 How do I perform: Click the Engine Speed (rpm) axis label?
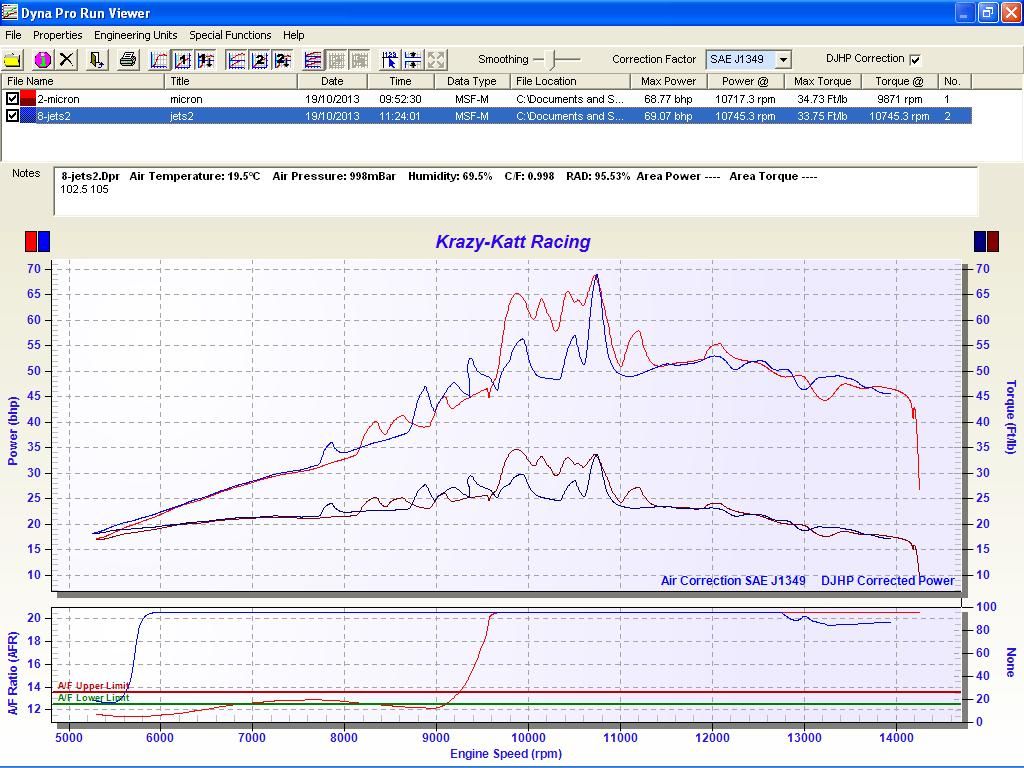pyautogui.click(x=506, y=754)
